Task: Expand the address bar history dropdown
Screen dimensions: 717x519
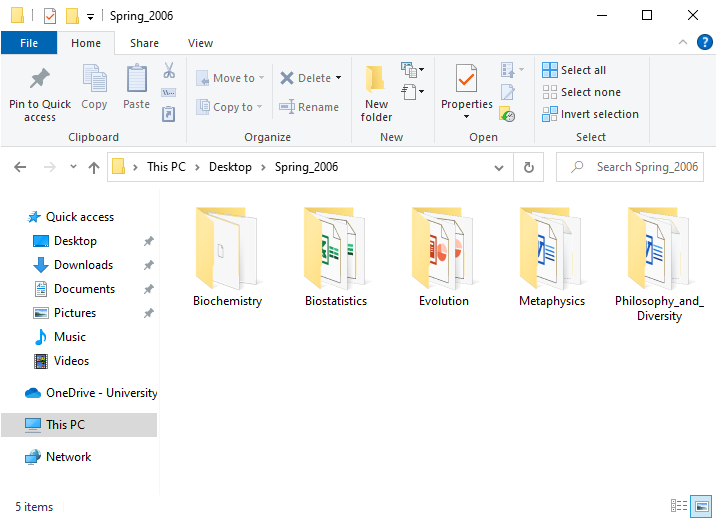Action: pos(502,167)
